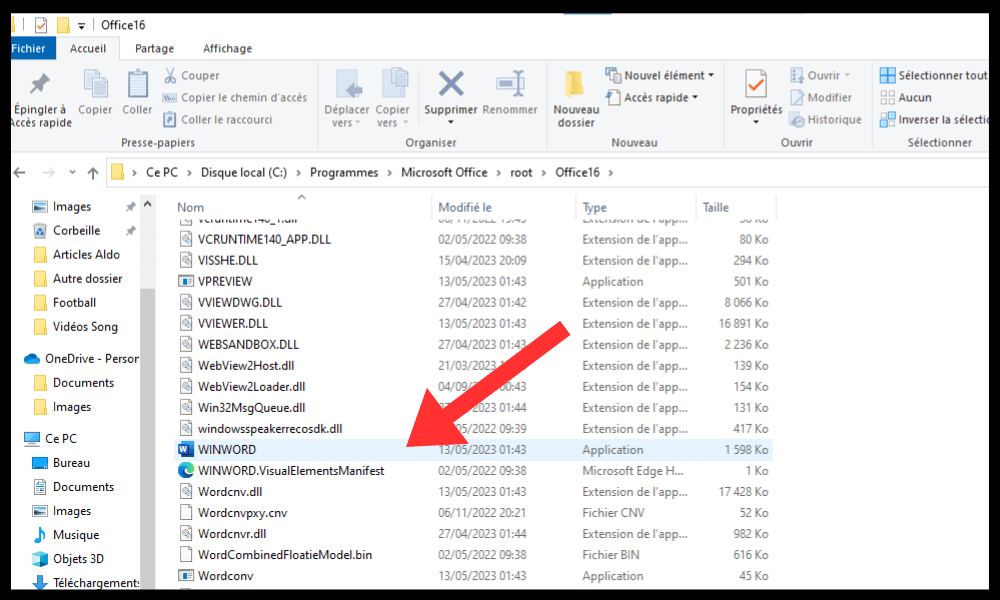Viewport: 1000px width, 600px height.
Task: Open Corbeille in the navigation pane
Action: 76,231
